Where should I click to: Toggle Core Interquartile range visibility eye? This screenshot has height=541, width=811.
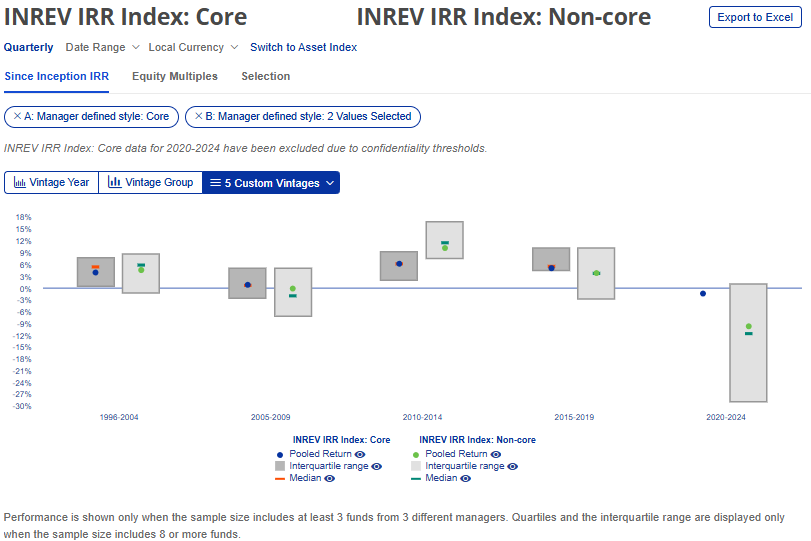coord(377,467)
